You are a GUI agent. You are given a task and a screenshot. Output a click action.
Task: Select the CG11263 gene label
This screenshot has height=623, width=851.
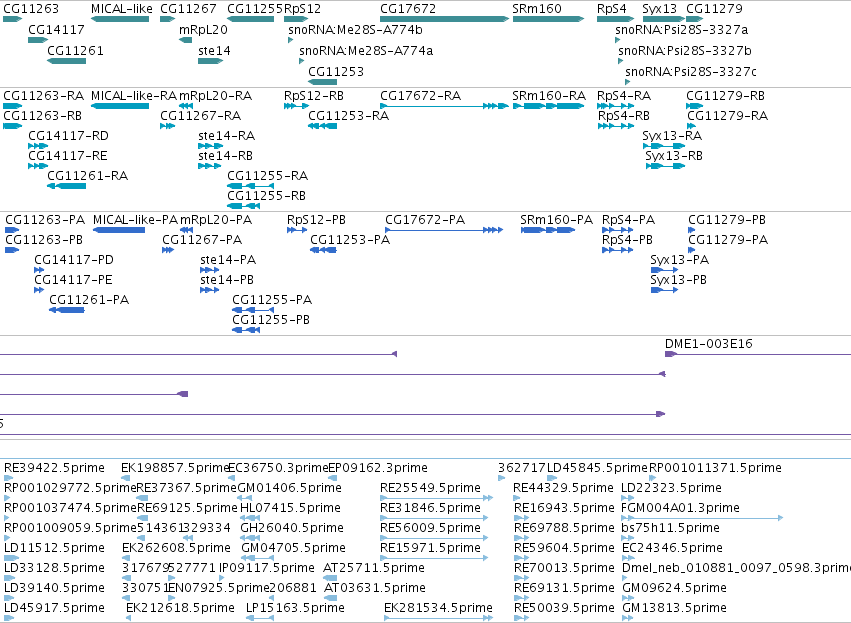click(x=31, y=9)
